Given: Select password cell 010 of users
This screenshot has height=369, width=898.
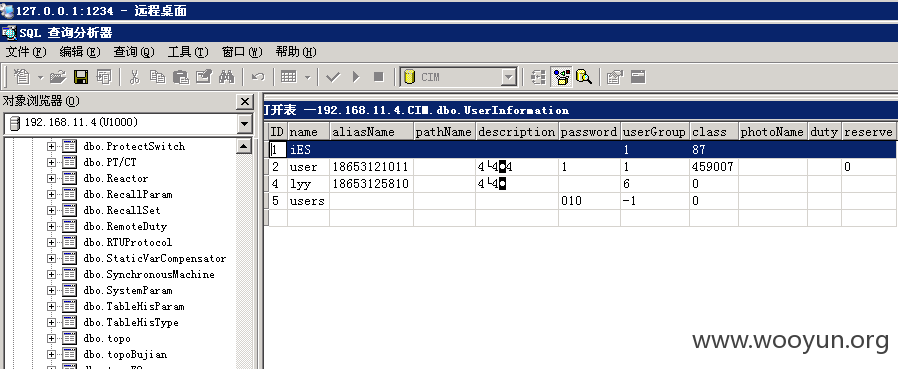Looking at the screenshot, I should click(x=589, y=201).
